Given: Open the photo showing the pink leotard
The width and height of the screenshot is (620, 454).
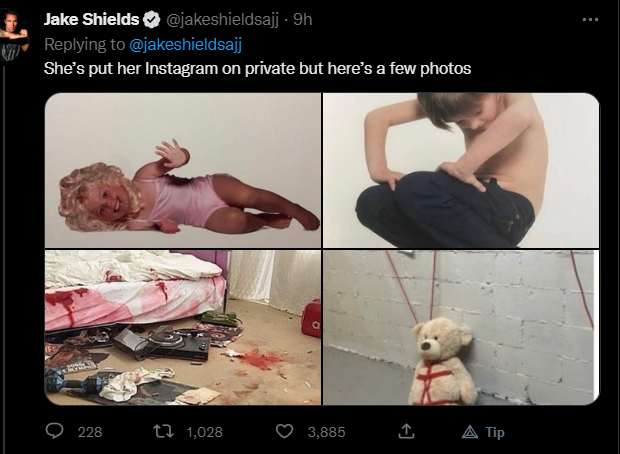Looking at the screenshot, I should tap(183, 170).
